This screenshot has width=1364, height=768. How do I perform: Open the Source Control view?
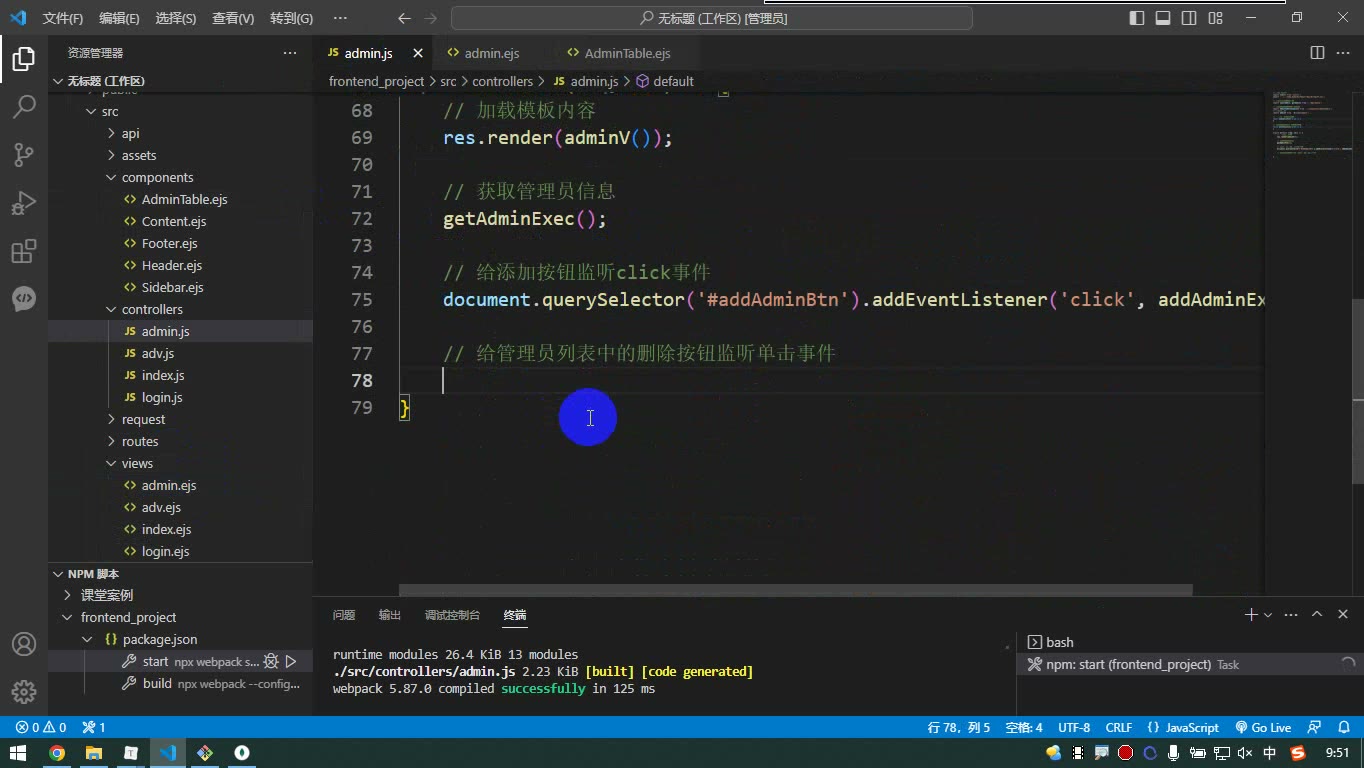coord(24,154)
